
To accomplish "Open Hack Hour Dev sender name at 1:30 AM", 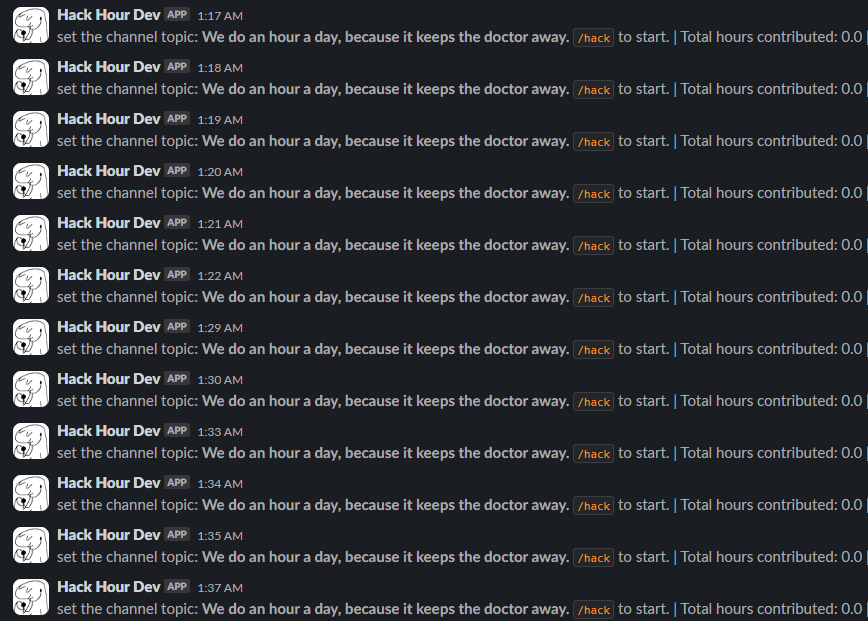I will click(x=108, y=379).
